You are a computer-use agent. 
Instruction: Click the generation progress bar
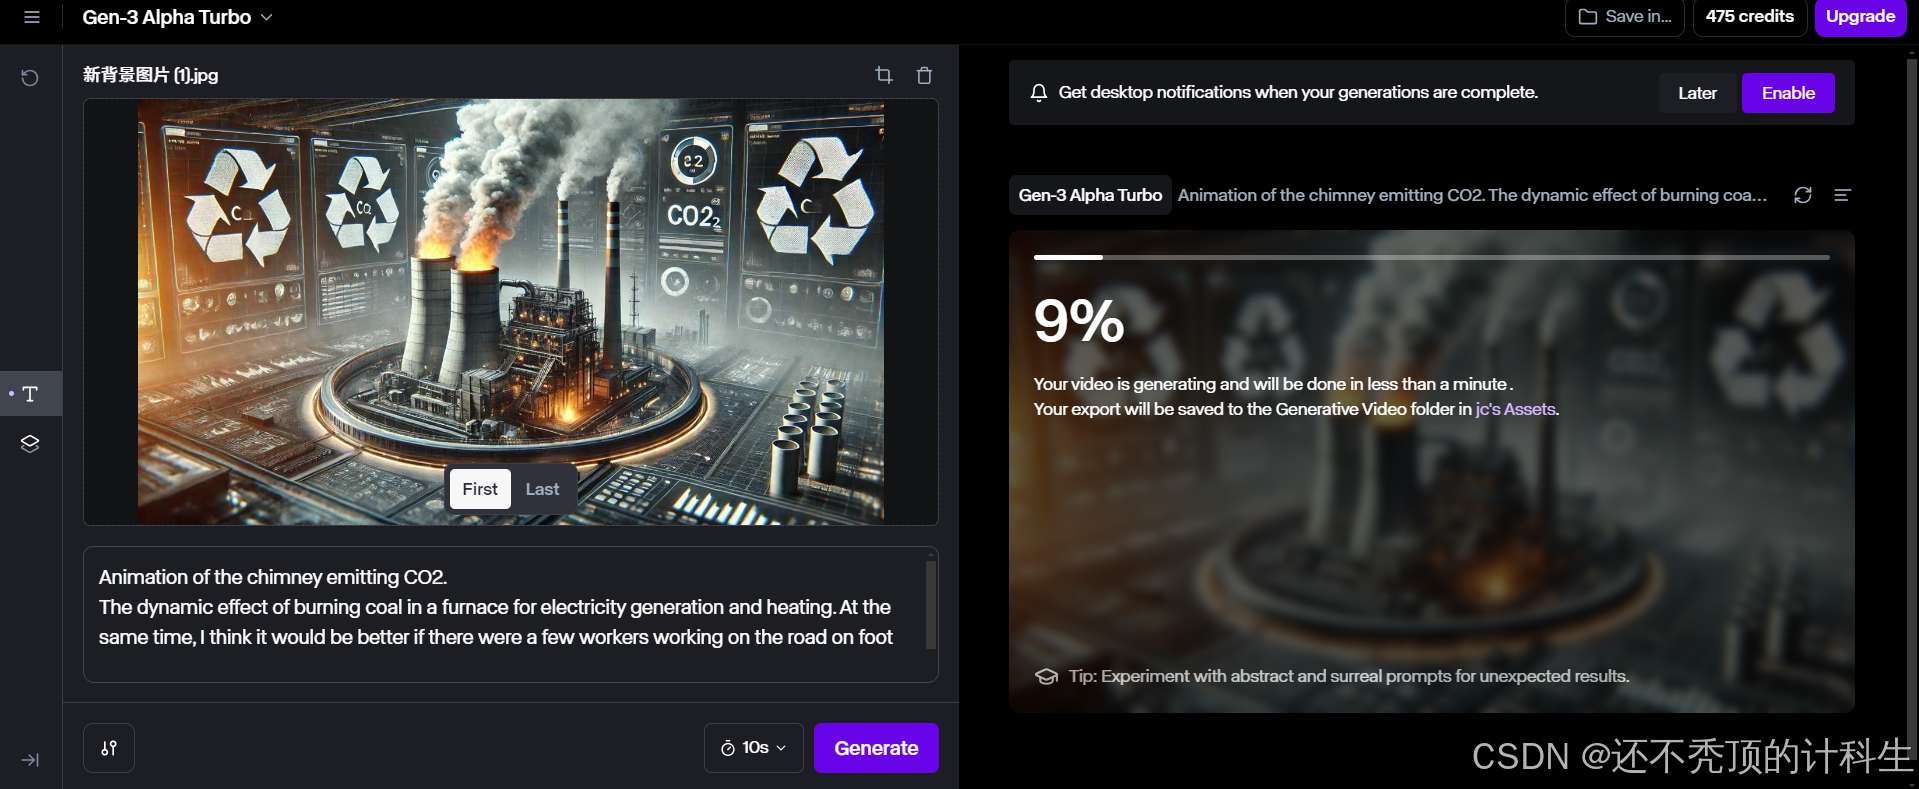[x=1432, y=257]
